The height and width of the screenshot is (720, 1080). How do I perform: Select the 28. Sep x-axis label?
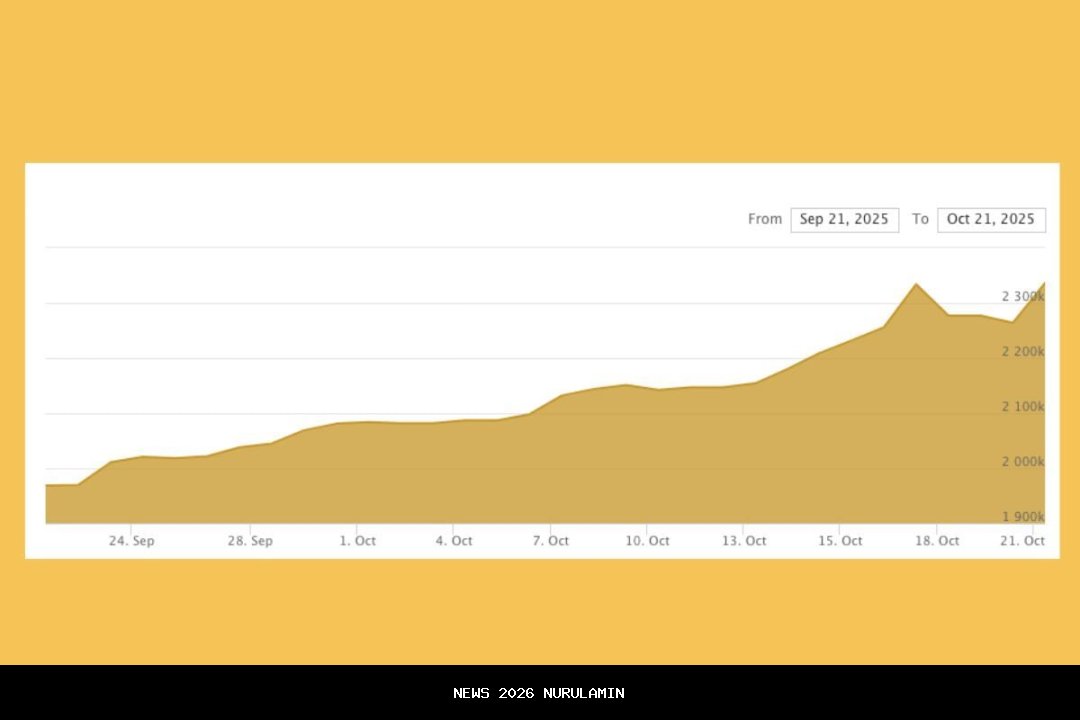pos(250,541)
